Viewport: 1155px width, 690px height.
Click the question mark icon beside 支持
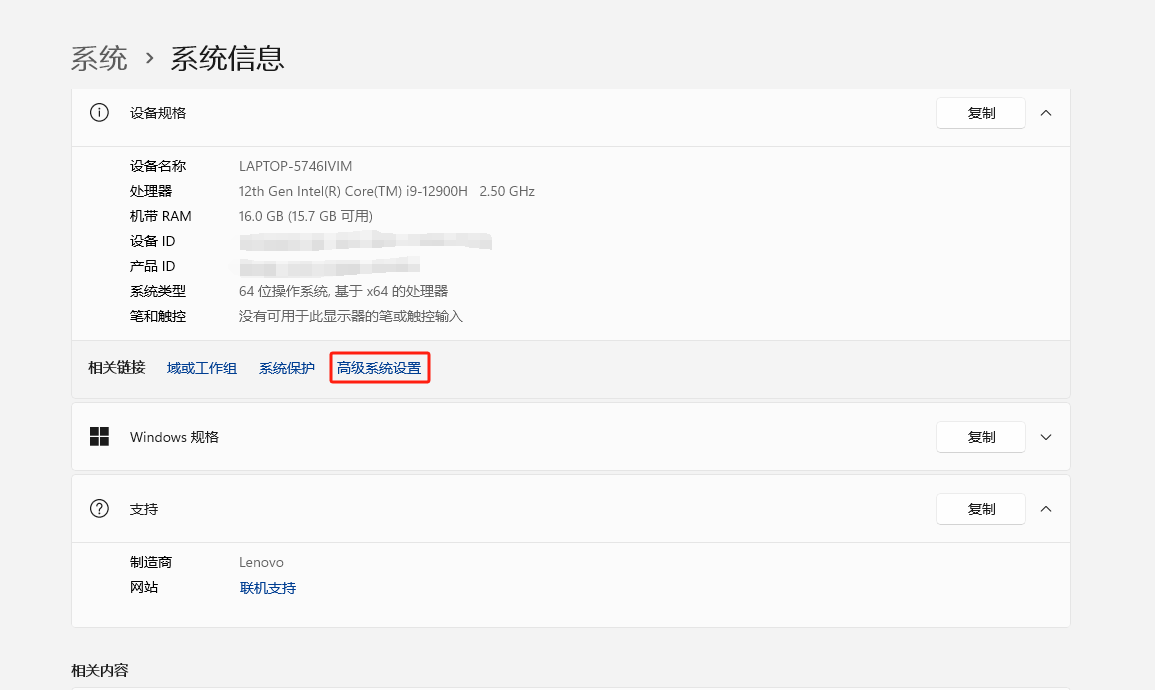click(99, 509)
